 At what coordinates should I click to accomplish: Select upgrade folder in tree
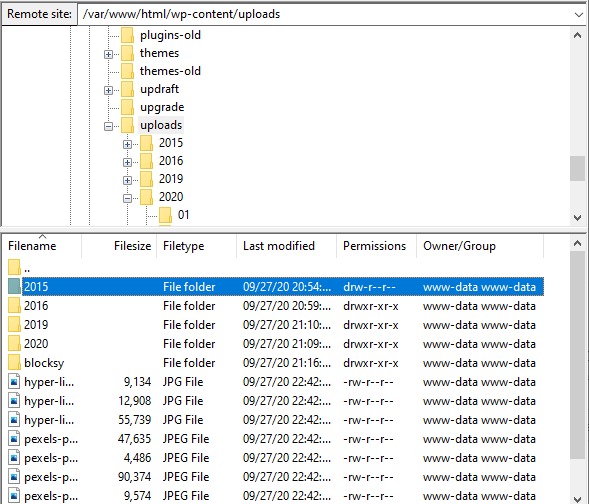162,107
